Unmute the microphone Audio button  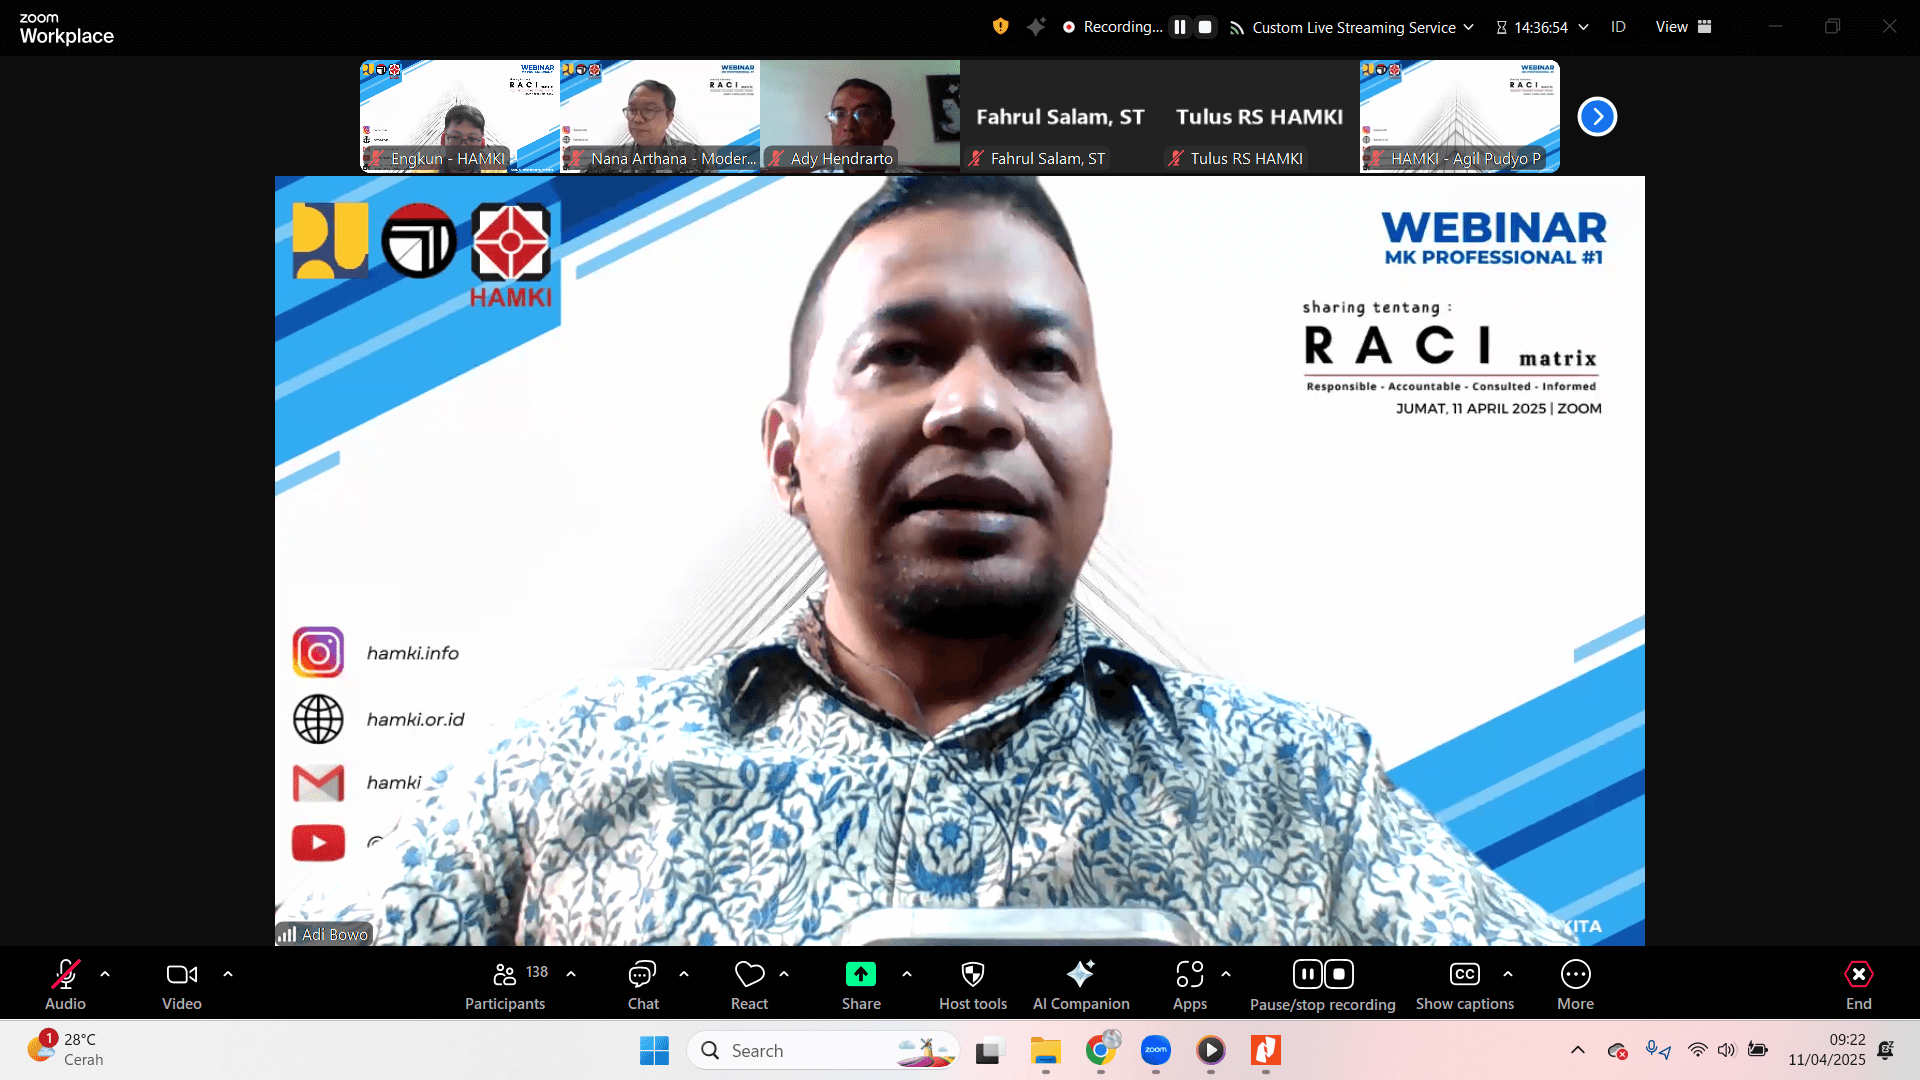coord(66,975)
